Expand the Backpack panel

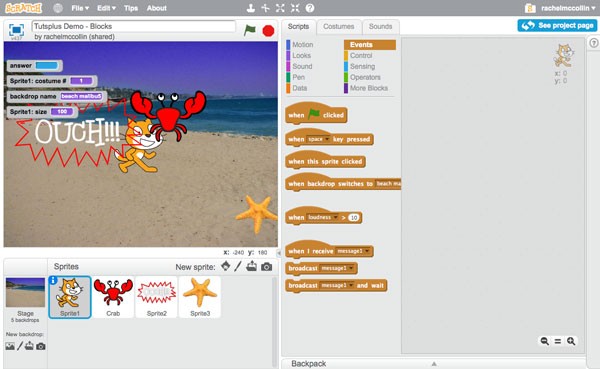coord(433,363)
